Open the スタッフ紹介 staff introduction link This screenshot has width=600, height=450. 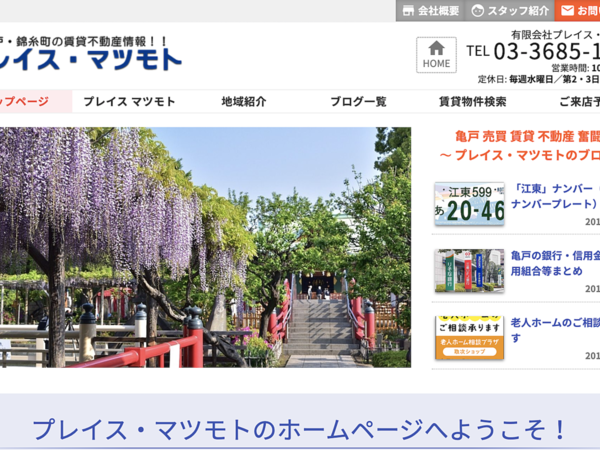pyautogui.click(x=518, y=11)
